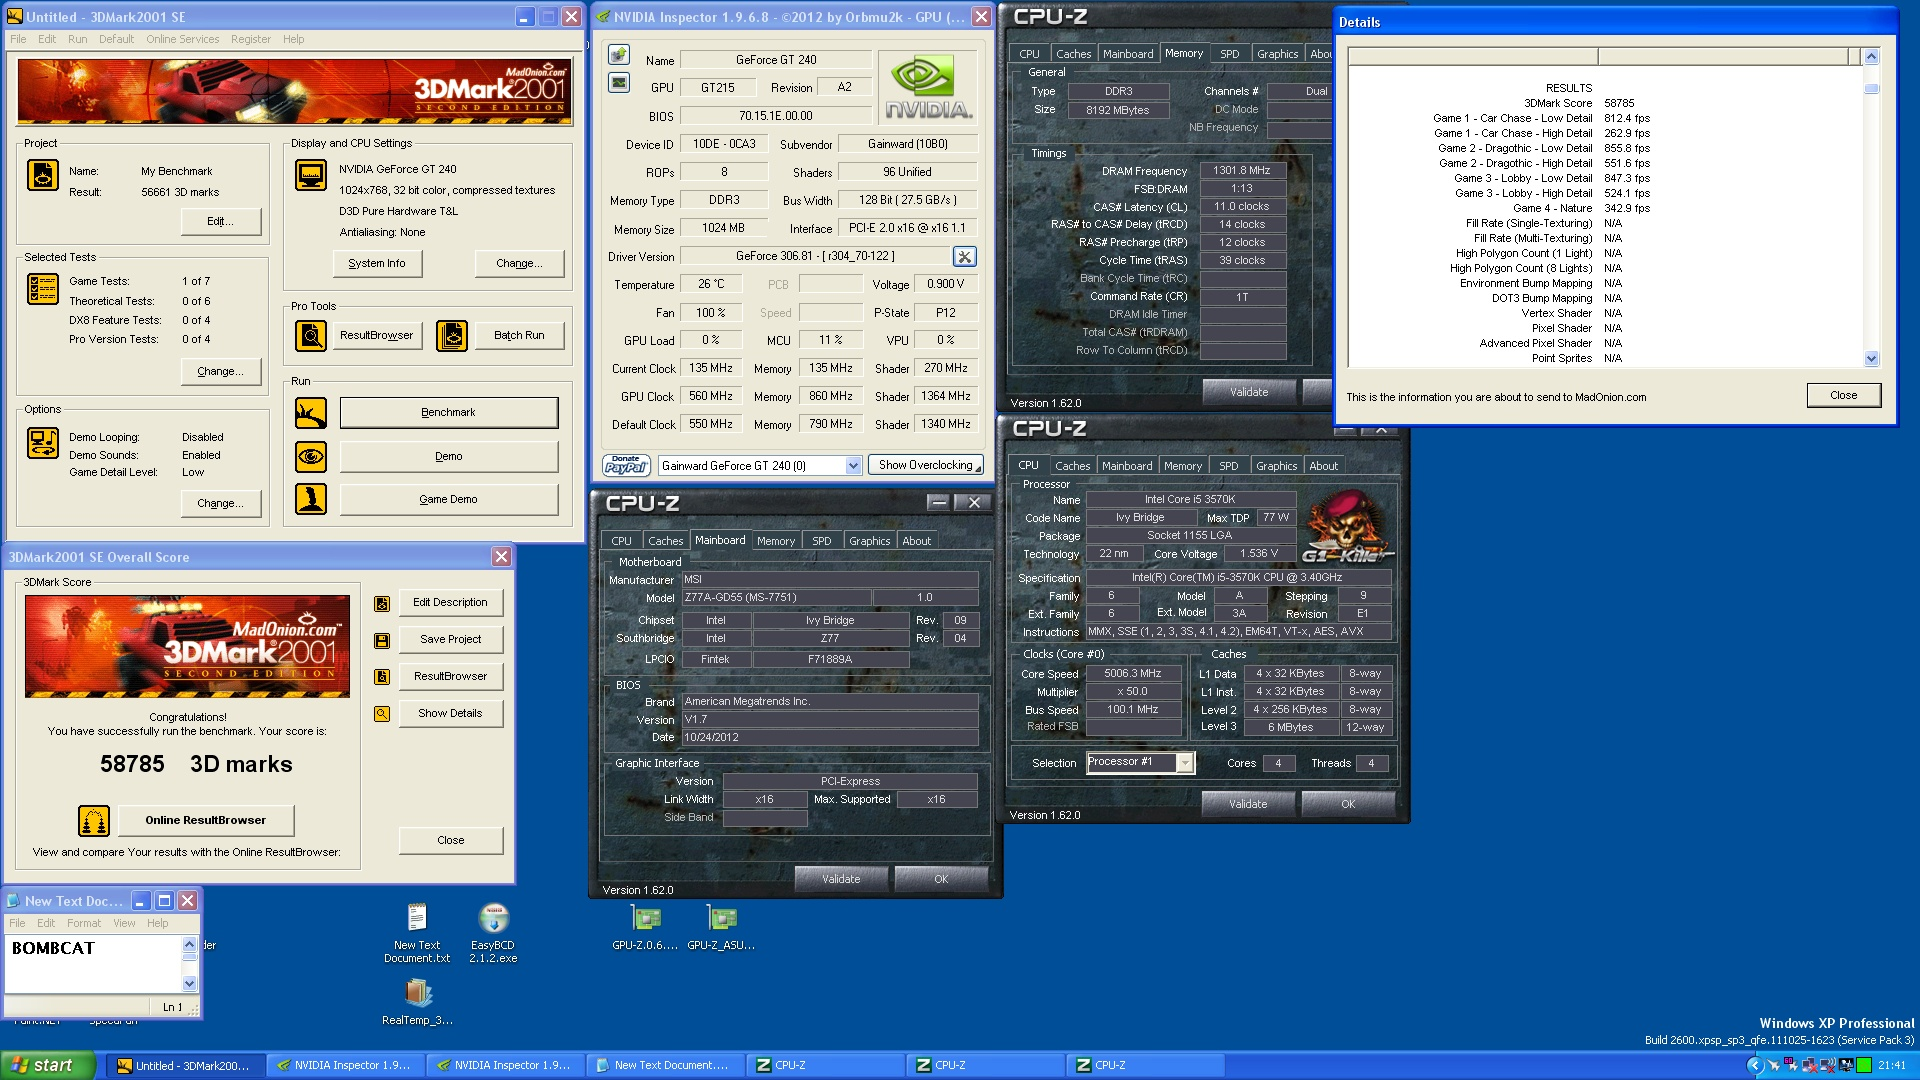This screenshot has width=1920, height=1080.
Task: Switch to SPD tab in mainboard CPU-Z
Action: pos(821,541)
